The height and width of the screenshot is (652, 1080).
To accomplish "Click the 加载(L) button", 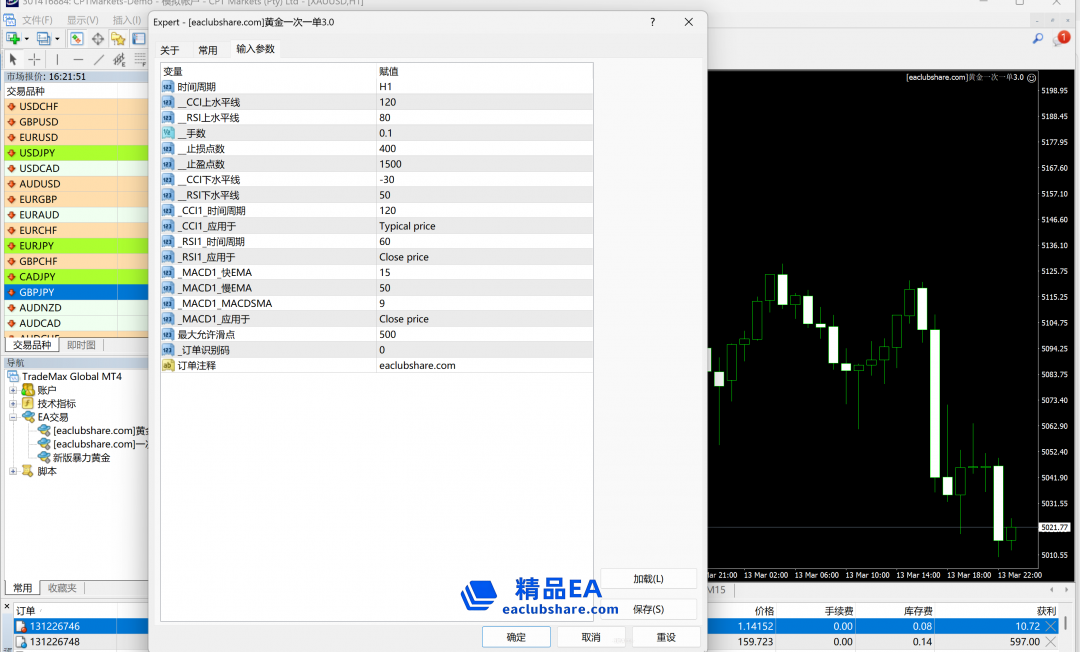I will (648, 579).
